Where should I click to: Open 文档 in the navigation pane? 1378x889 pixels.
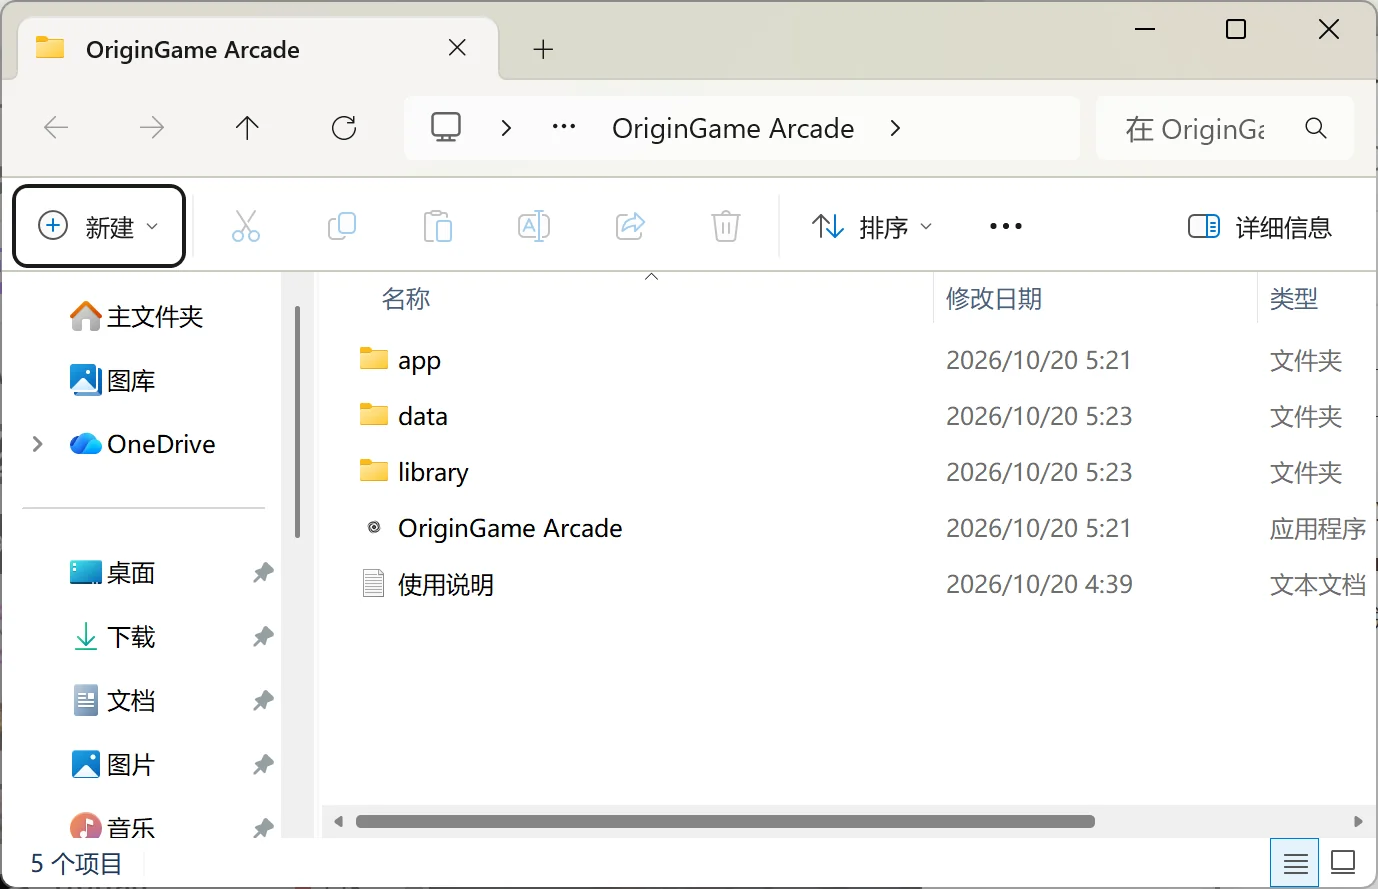(112, 701)
